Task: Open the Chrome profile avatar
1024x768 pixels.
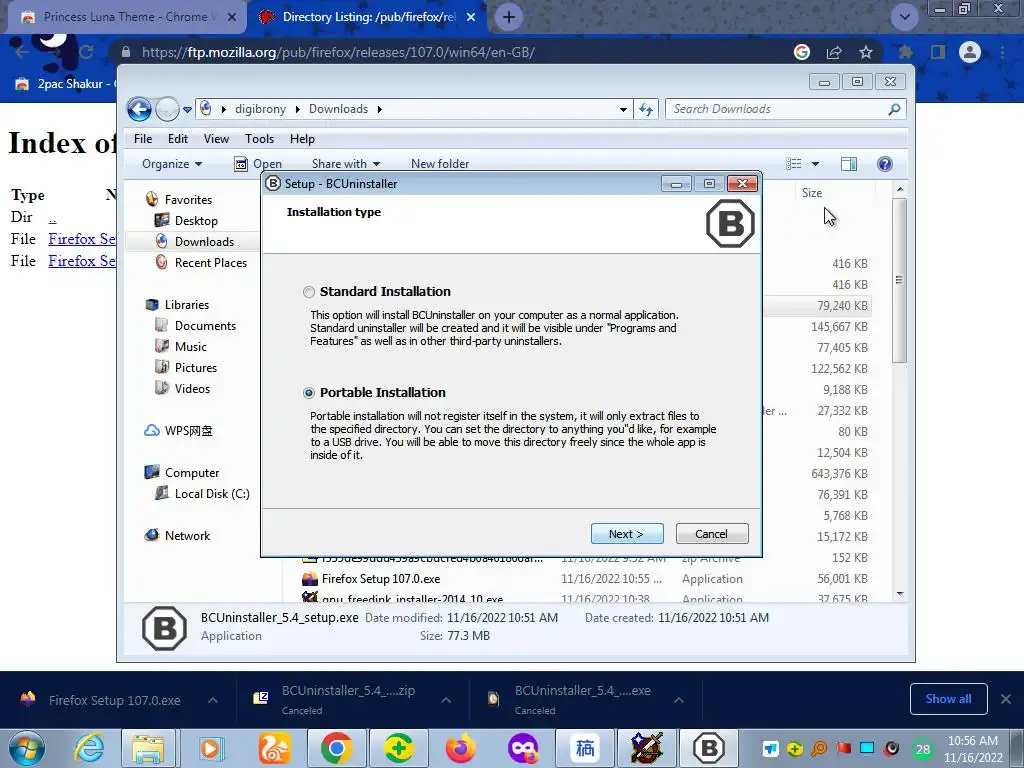Action: pos(970,52)
